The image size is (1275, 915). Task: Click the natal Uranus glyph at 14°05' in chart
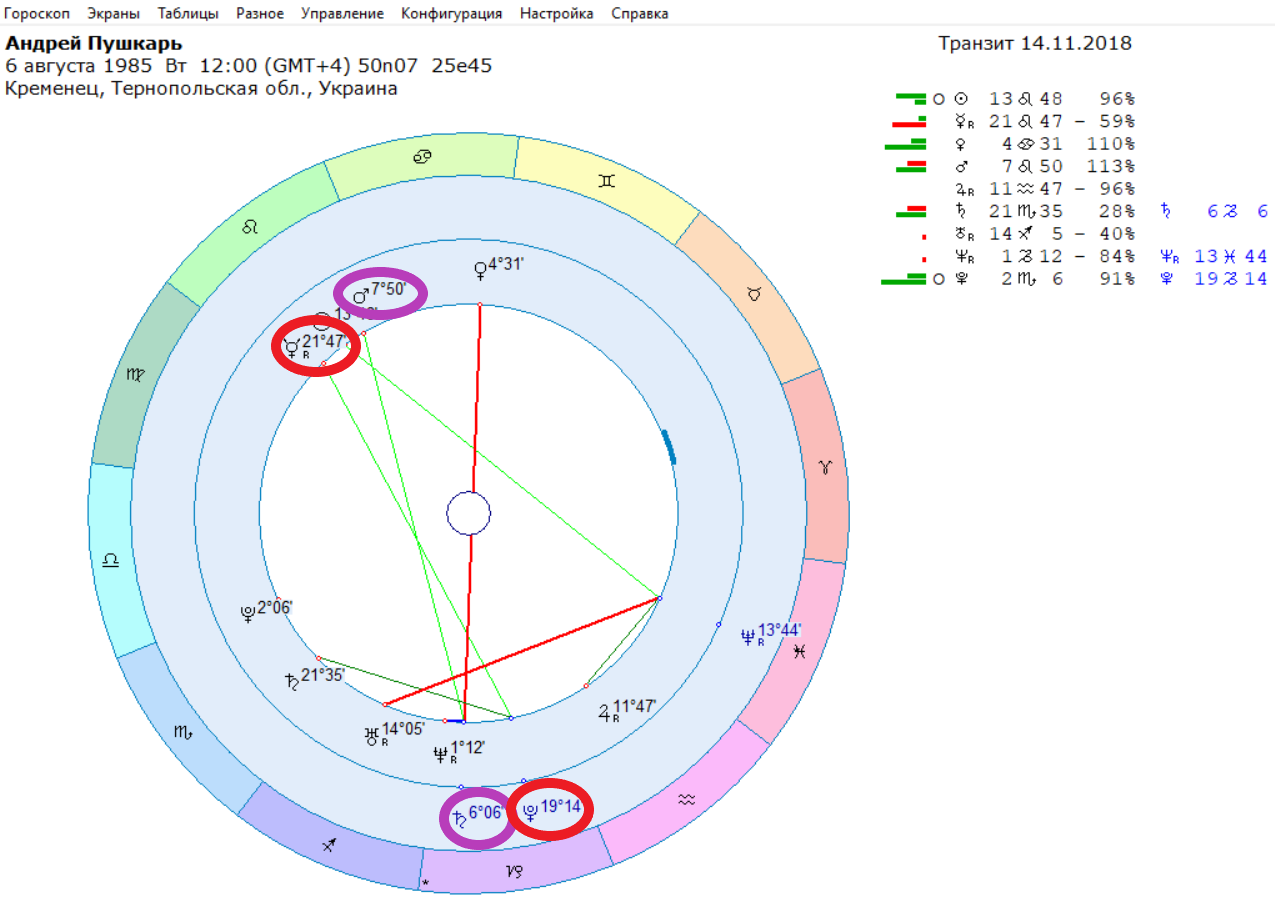[x=372, y=736]
